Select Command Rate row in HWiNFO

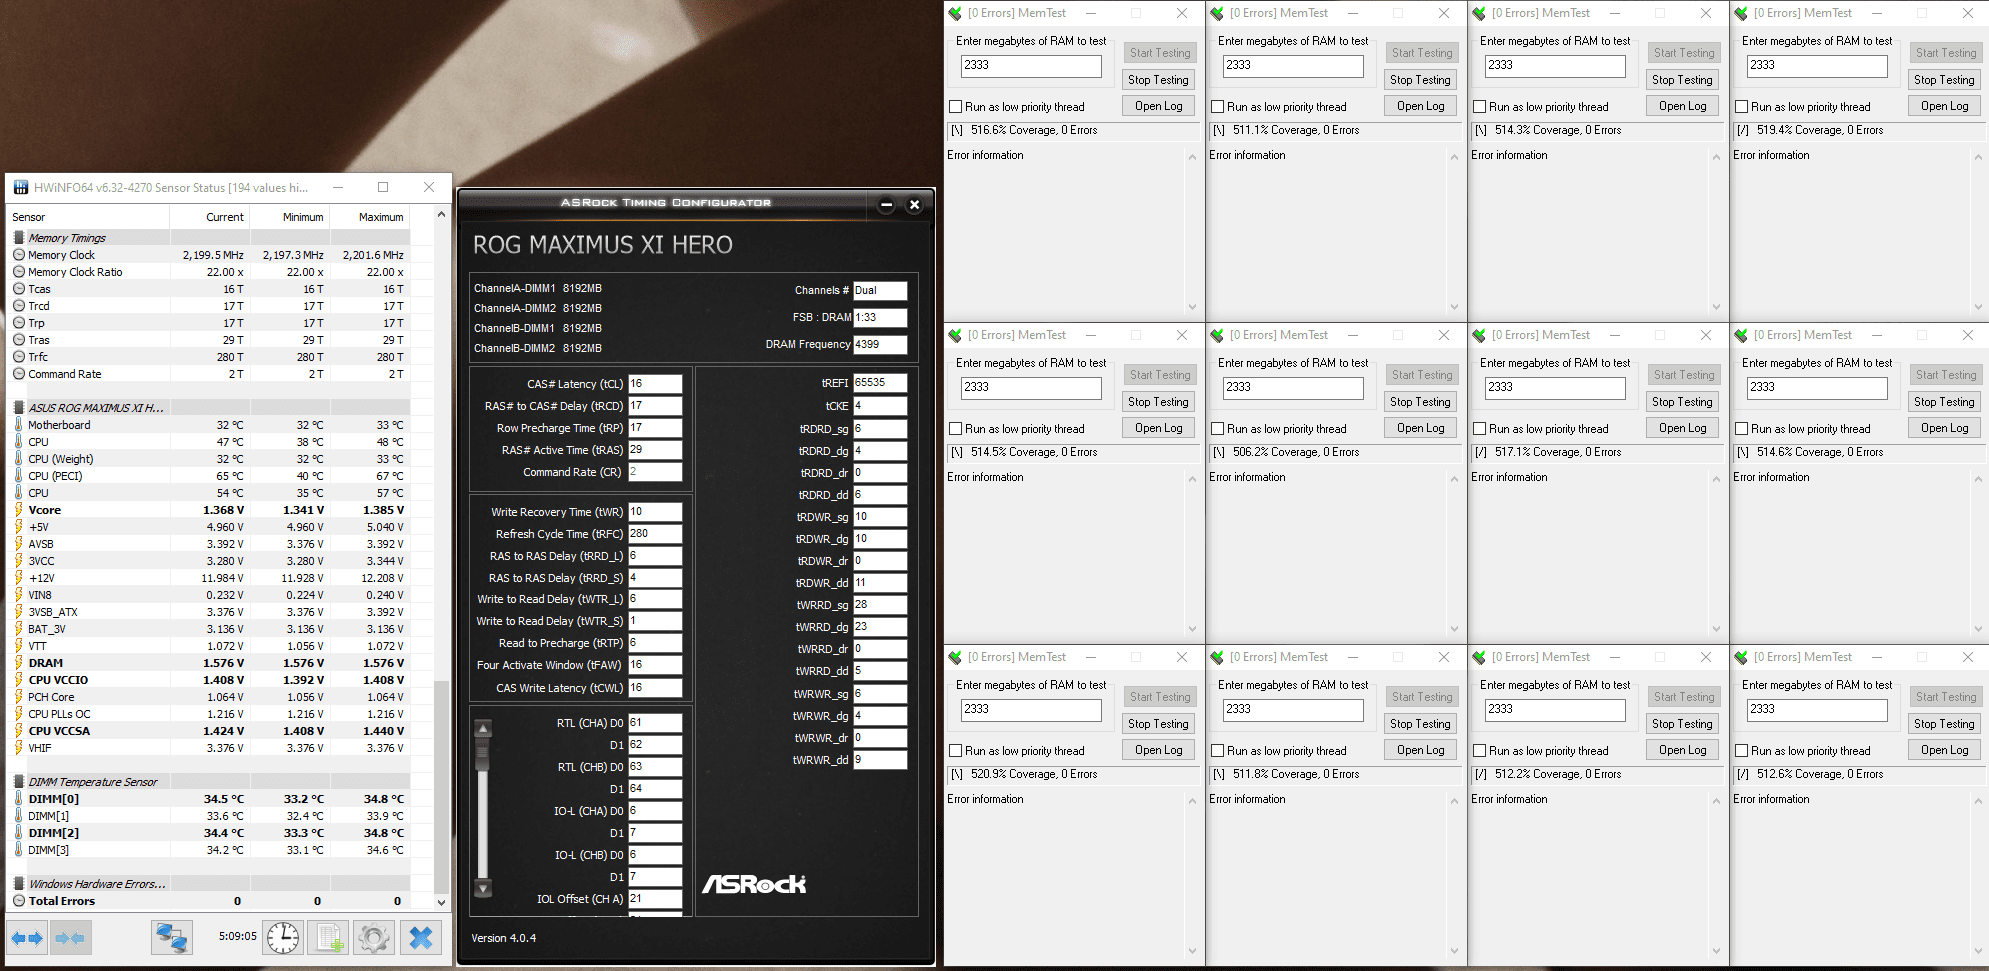[210, 374]
